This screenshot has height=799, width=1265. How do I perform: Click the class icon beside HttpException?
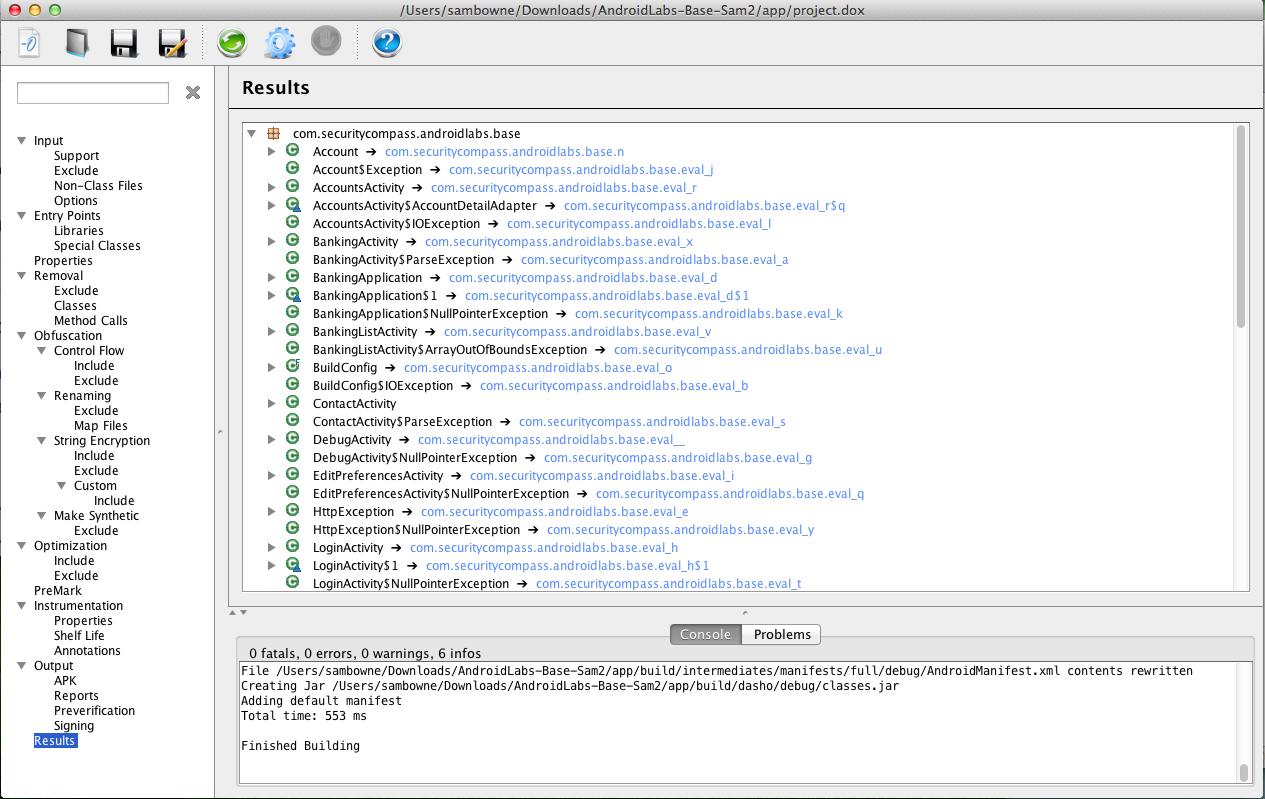coord(293,511)
